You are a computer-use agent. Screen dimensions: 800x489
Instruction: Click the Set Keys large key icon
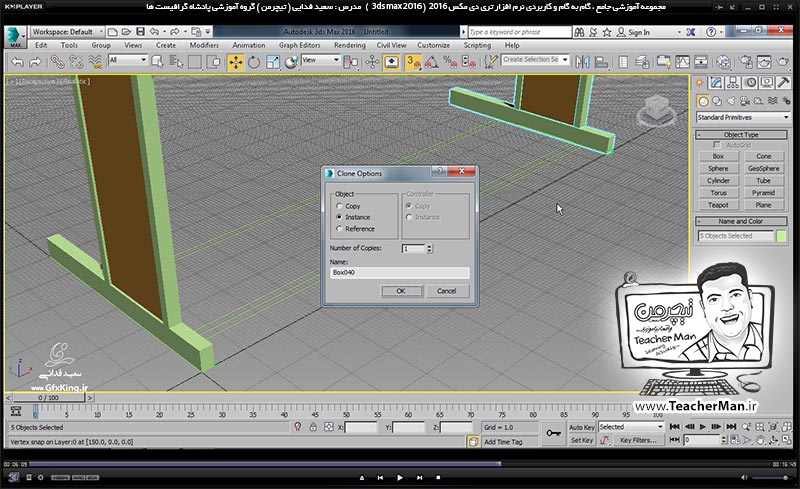[x=553, y=433]
